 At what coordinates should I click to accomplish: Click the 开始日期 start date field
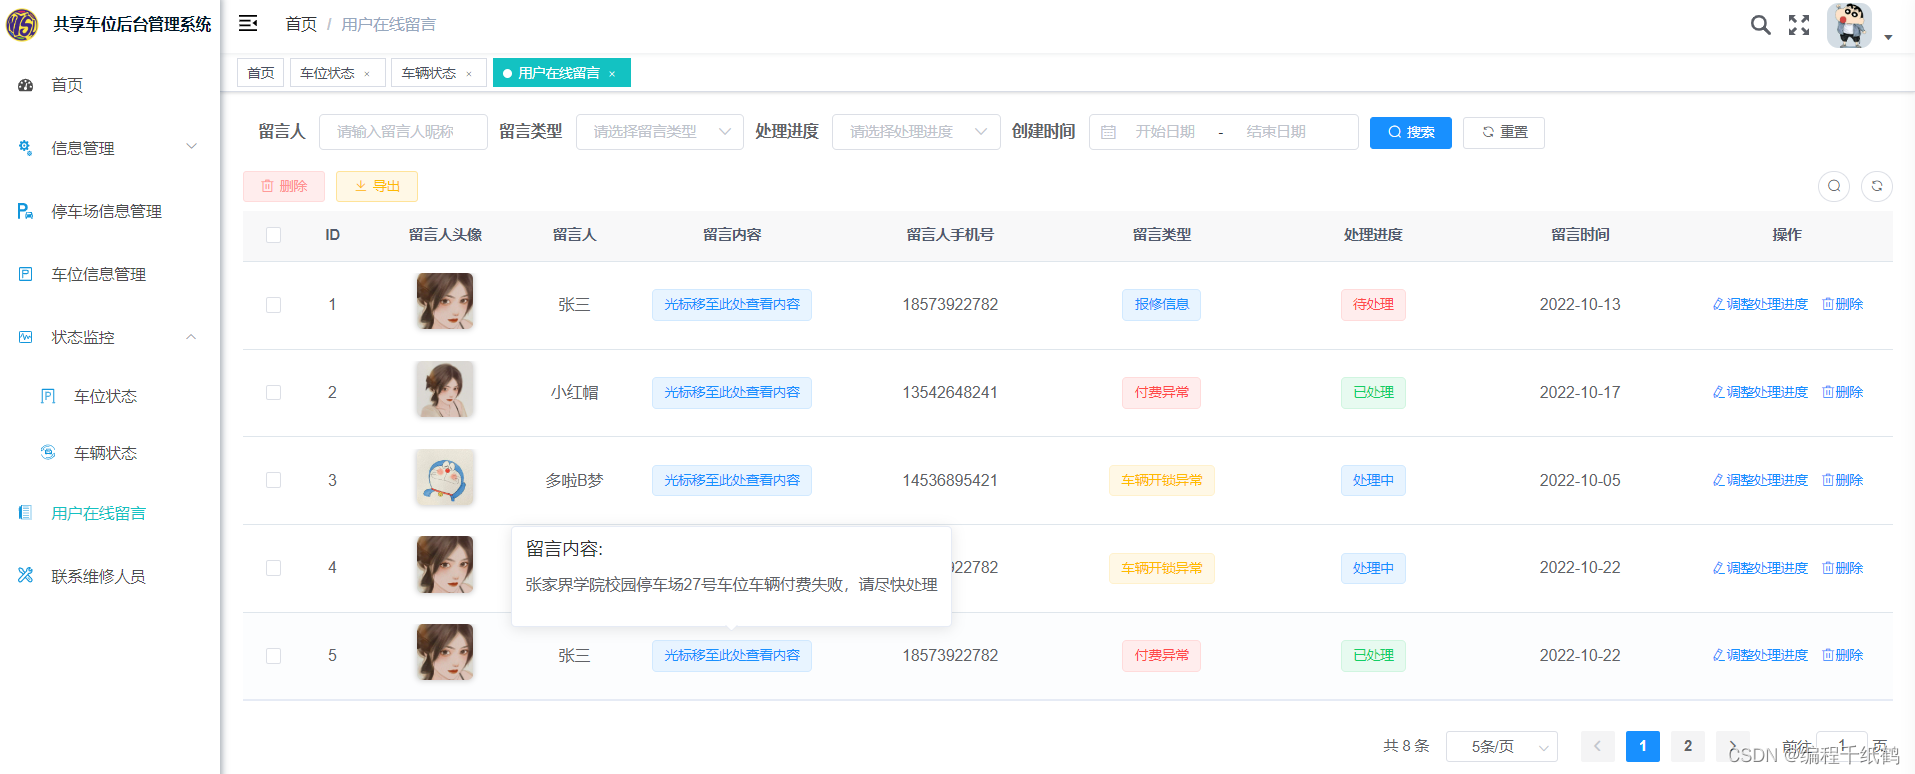pos(1165,132)
